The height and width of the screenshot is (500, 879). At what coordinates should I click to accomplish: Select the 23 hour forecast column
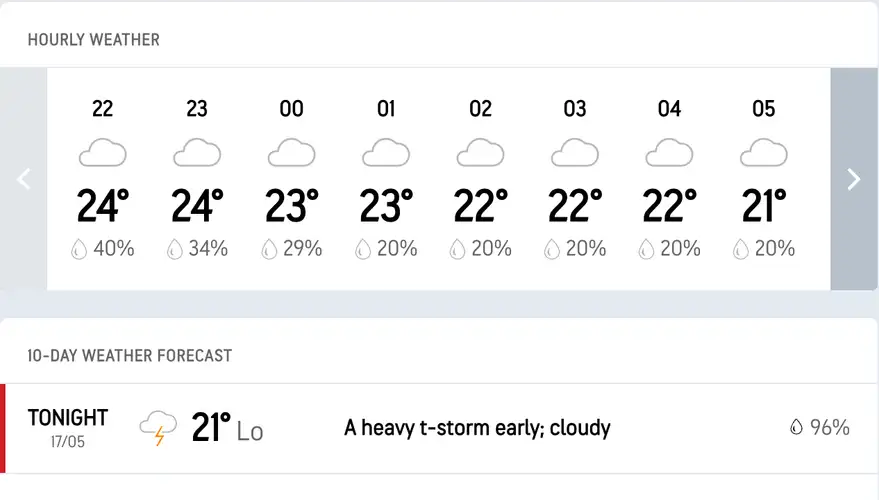click(197, 178)
